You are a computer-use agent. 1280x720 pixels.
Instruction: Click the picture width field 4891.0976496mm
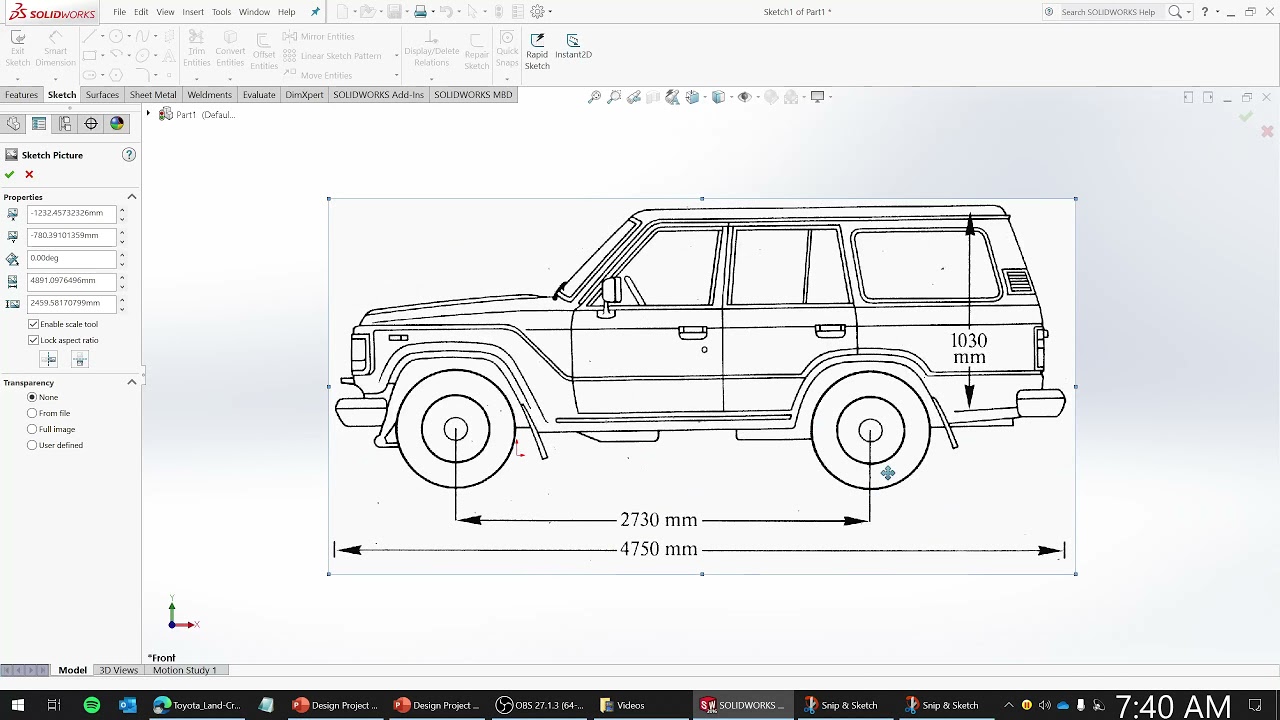pyautogui.click(x=72, y=280)
